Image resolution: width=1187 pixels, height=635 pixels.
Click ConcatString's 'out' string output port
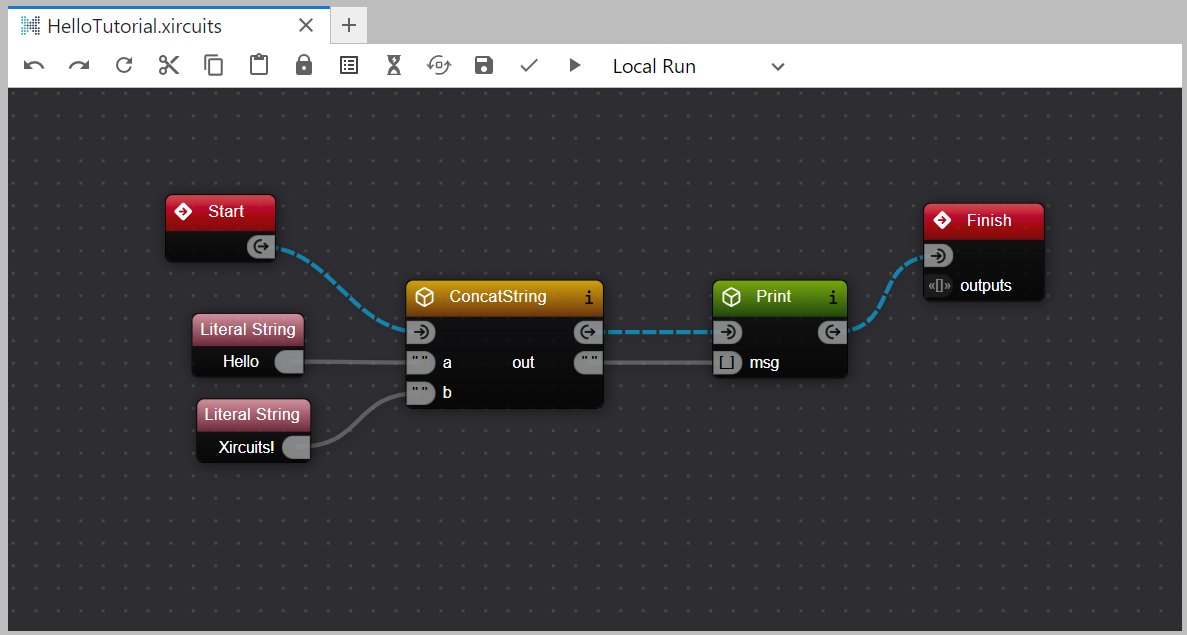(x=588, y=363)
